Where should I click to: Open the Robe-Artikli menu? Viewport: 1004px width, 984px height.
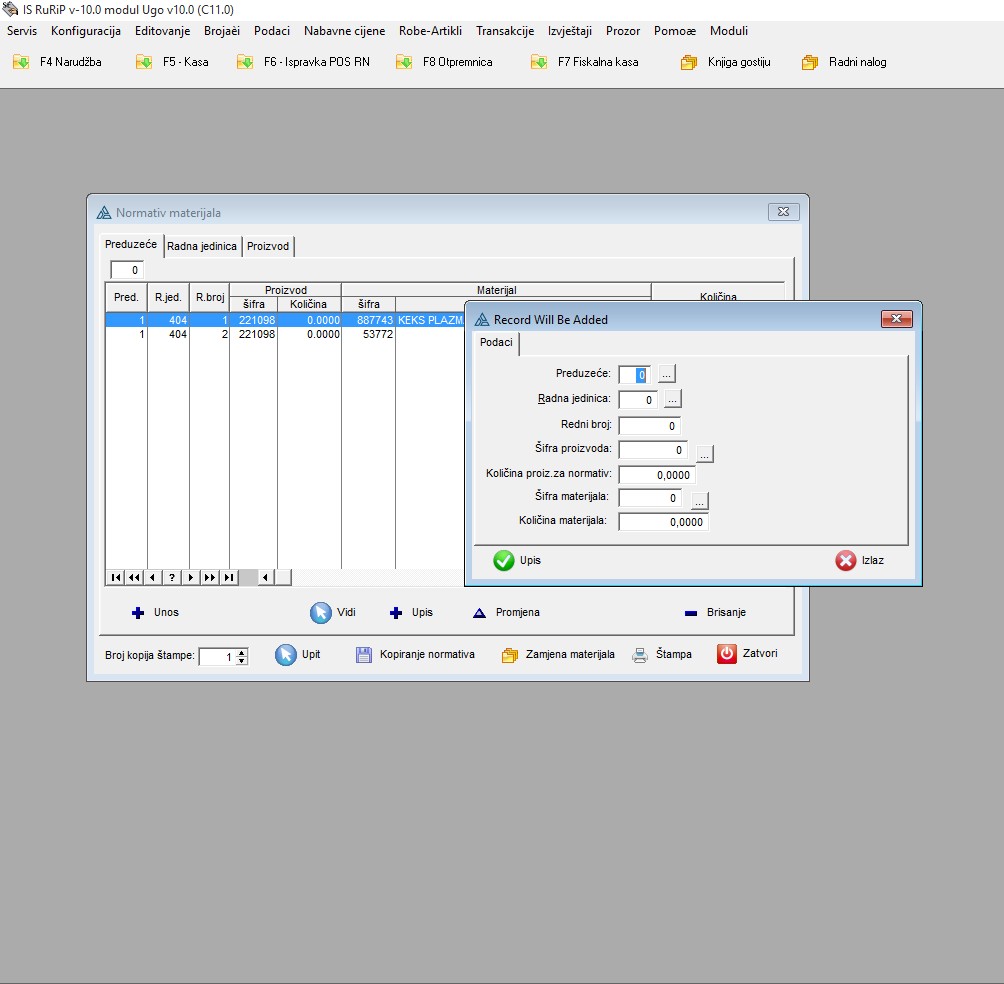430,31
